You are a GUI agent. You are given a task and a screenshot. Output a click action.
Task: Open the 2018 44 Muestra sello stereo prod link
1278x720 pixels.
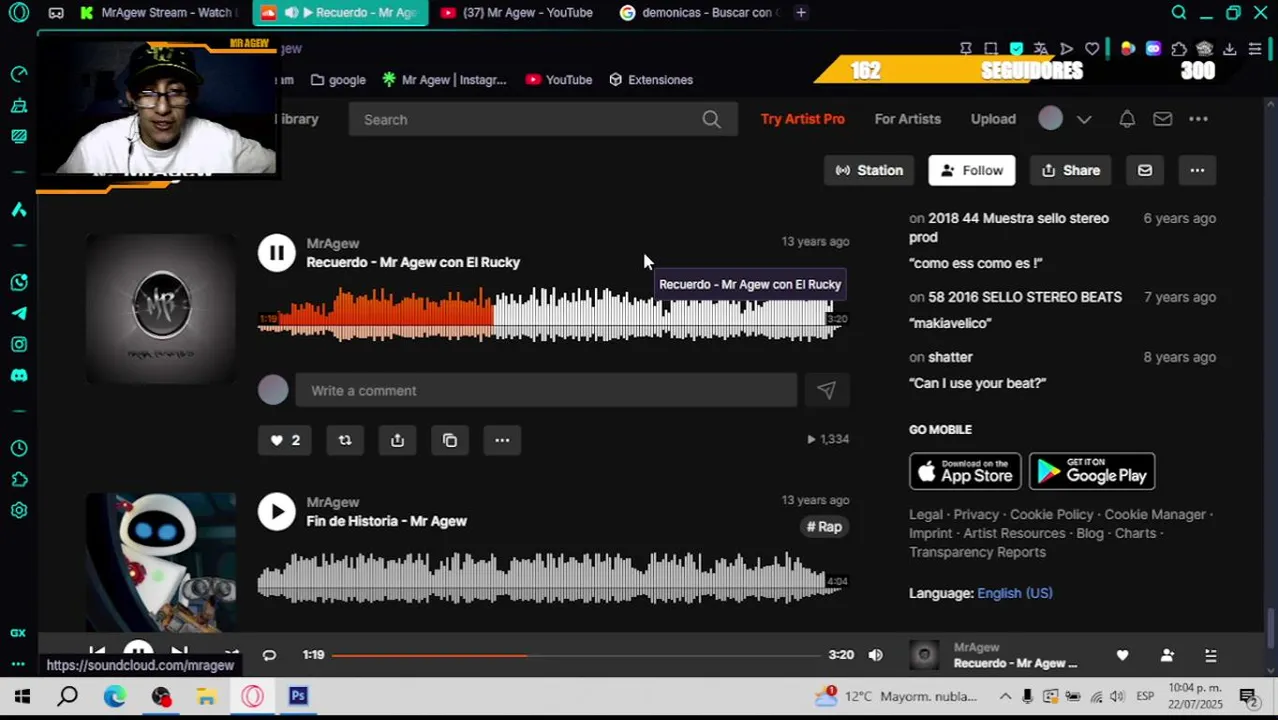pyautogui.click(x=1009, y=227)
